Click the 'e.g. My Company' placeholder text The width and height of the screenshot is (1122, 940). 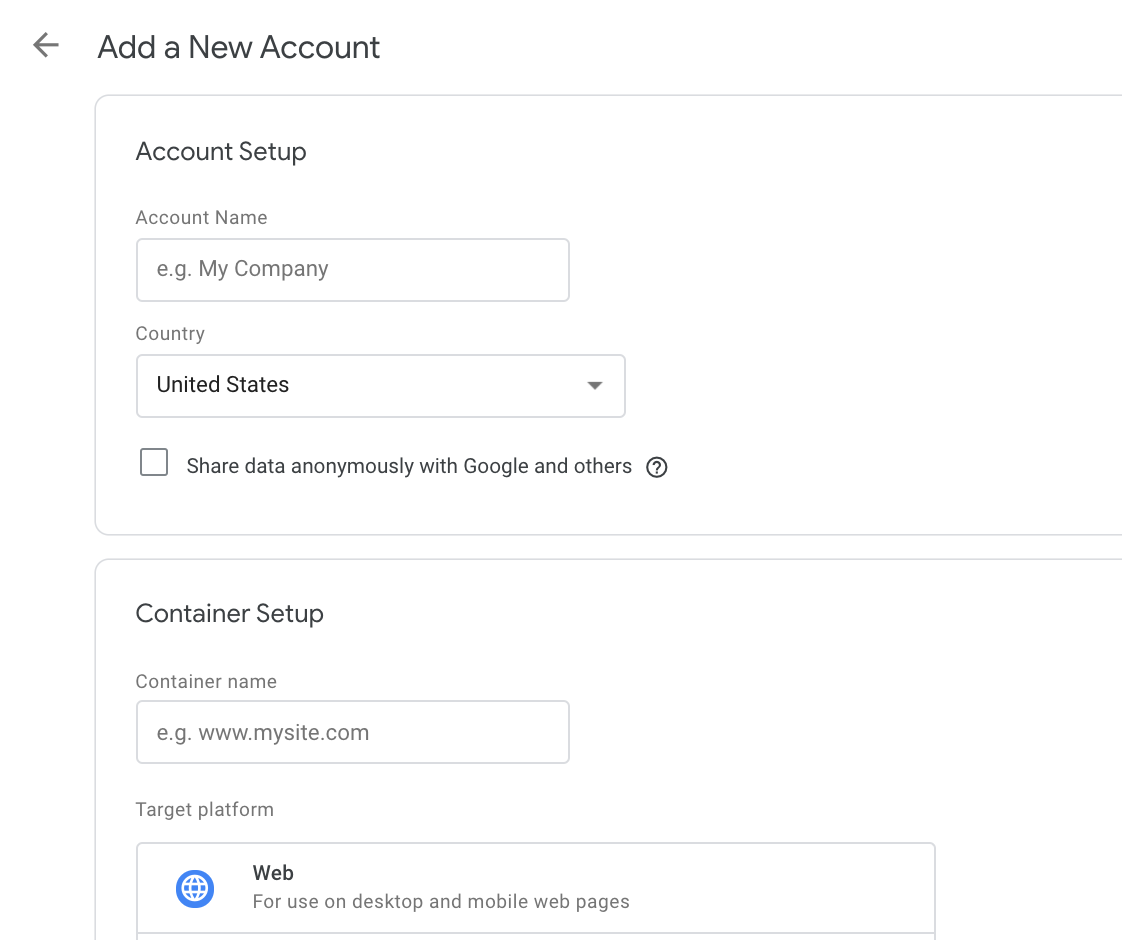click(x=243, y=270)
